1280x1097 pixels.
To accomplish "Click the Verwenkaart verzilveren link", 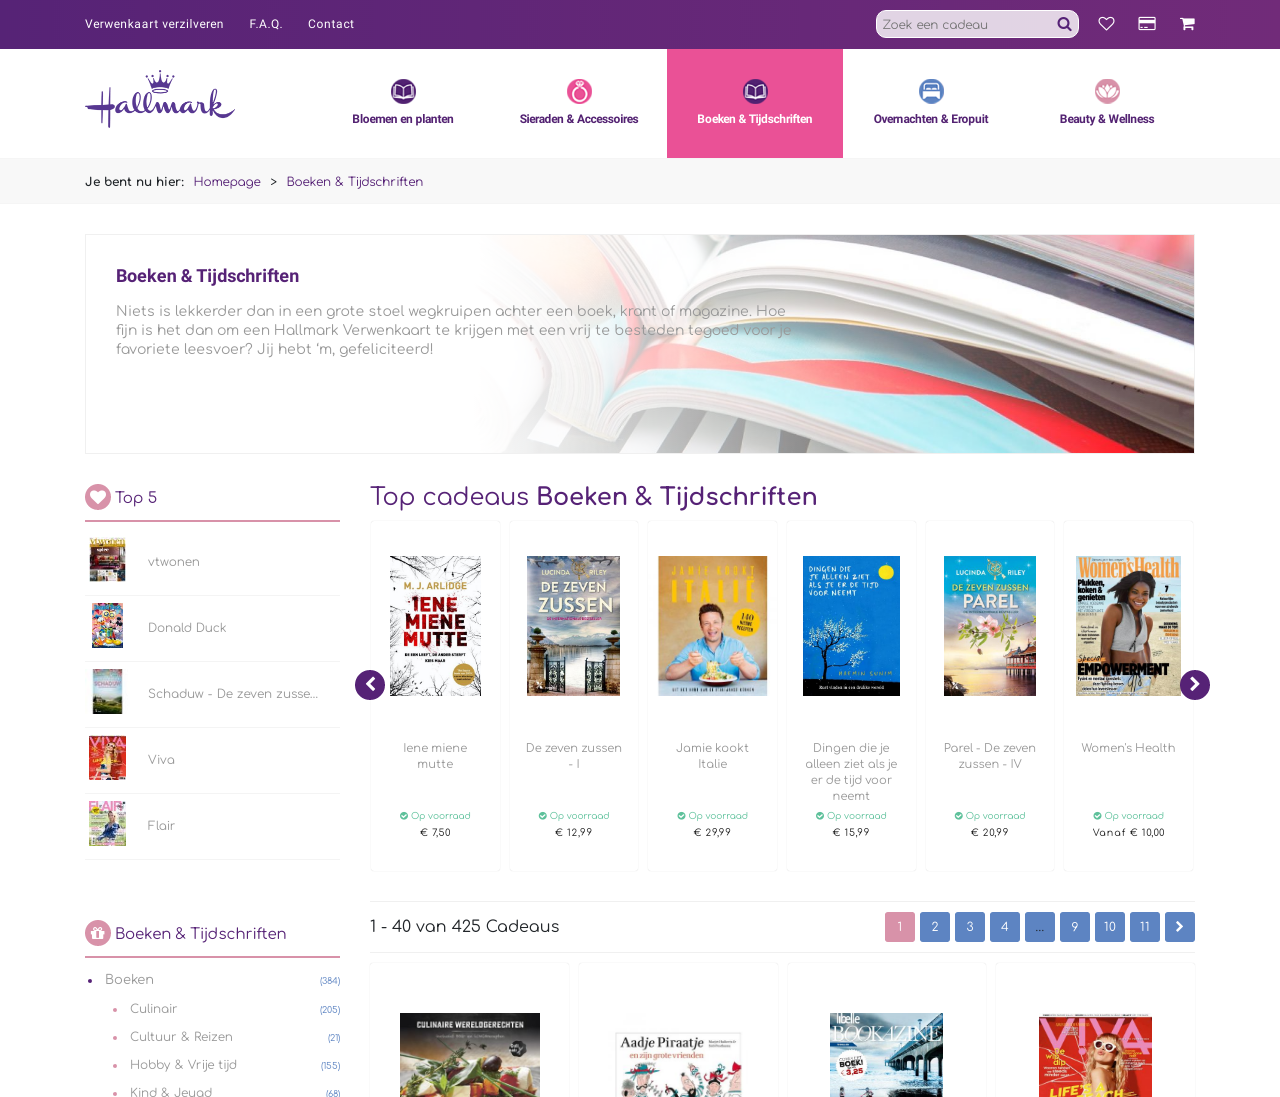I will pos(154,24).
